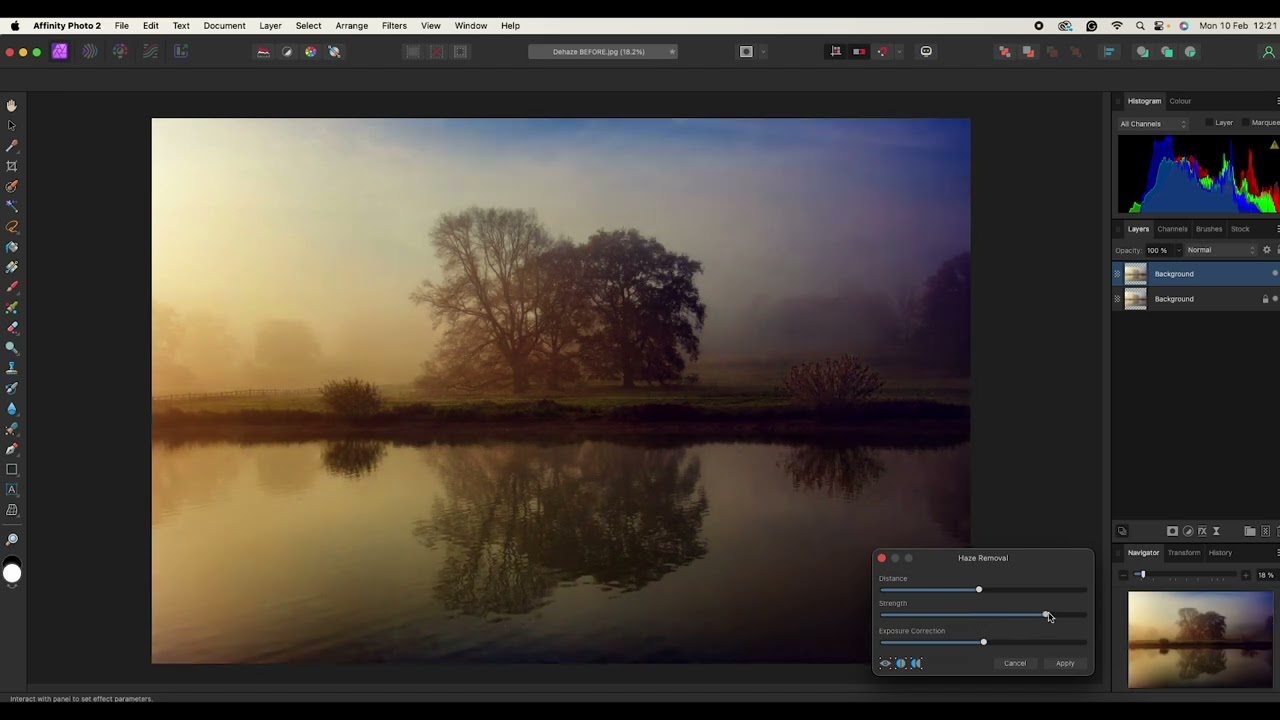Open the layer blend options gear icon
This screenshot has width=1280, height=720.
(x=1266, y=250)
